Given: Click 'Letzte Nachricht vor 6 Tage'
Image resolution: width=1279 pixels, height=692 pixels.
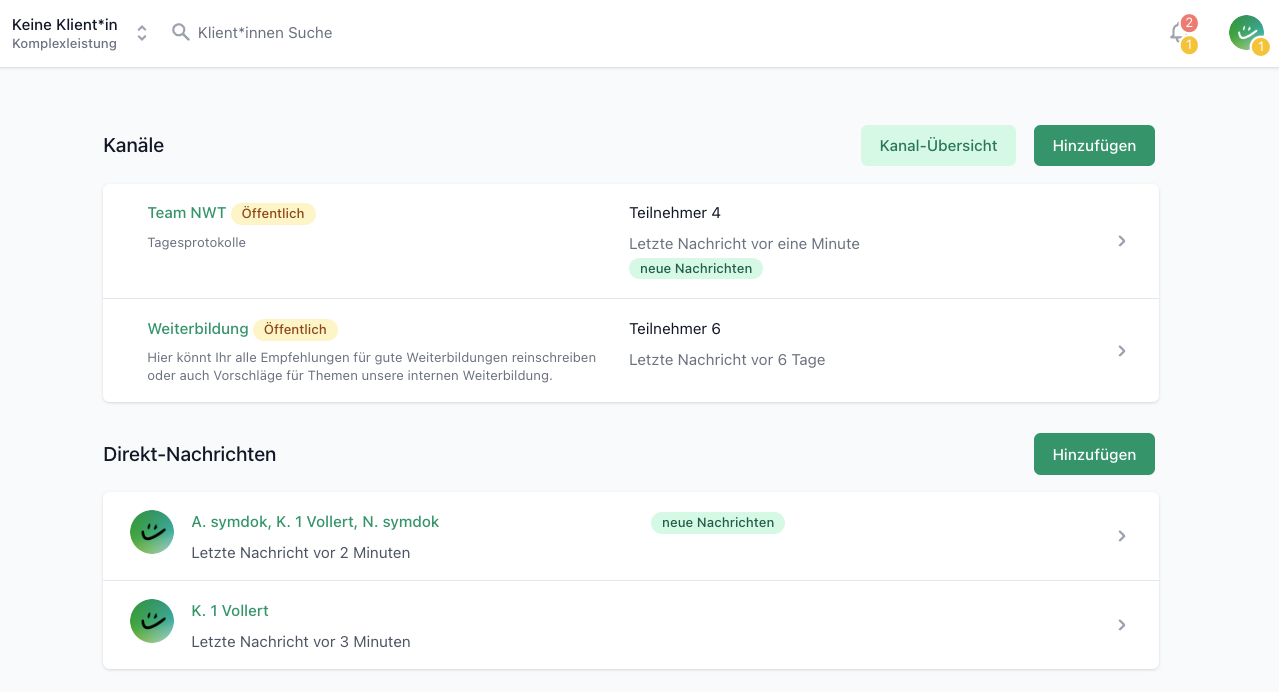Looking at the screenshot, I should tap(727, 360).
